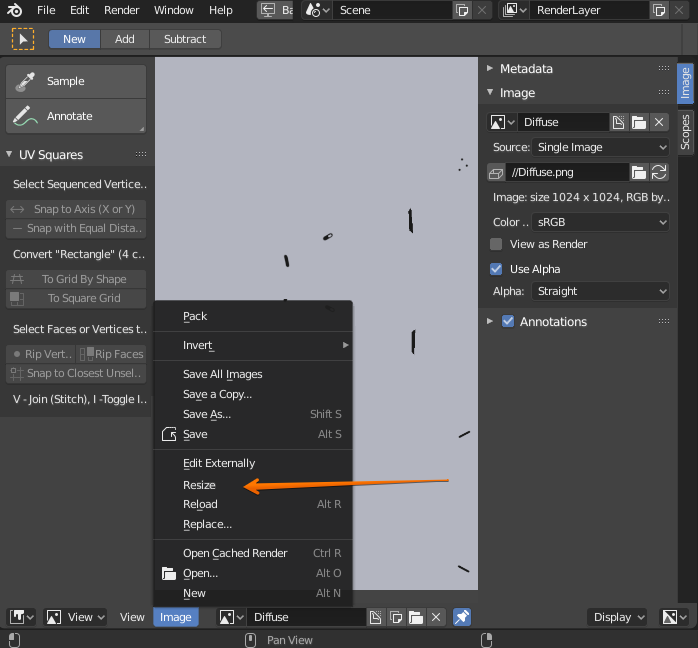Add a new view layer icon

[659, 10]
